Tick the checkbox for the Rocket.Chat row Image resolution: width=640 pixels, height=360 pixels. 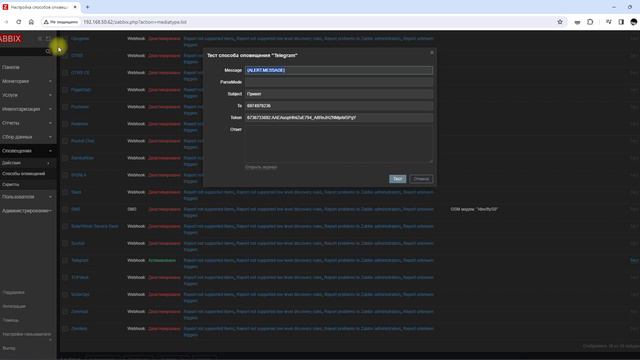[x=65, y=141]
